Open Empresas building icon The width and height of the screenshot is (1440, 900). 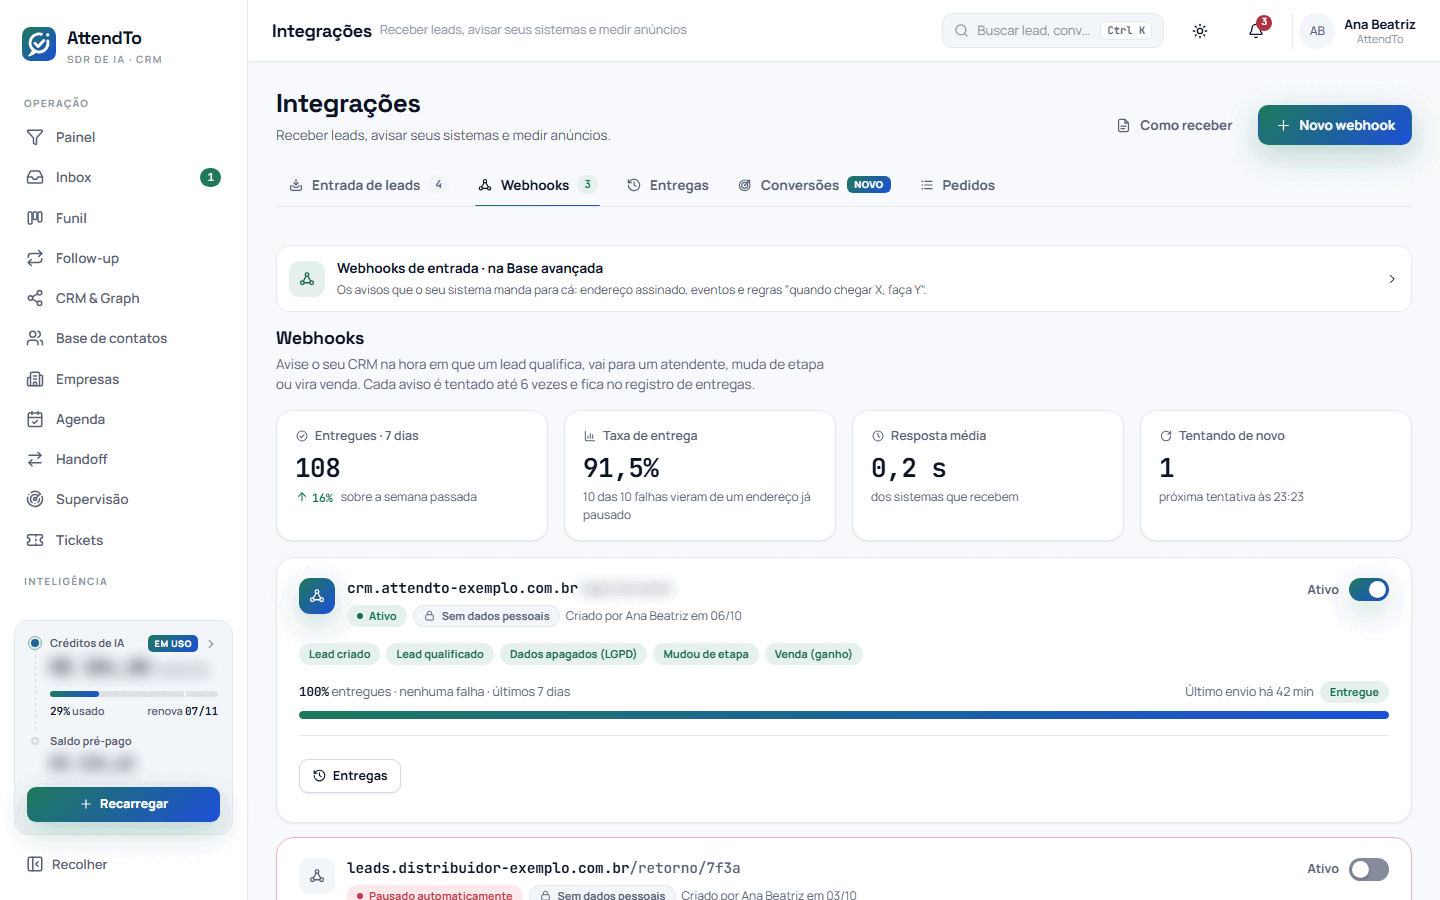[35, 379]
